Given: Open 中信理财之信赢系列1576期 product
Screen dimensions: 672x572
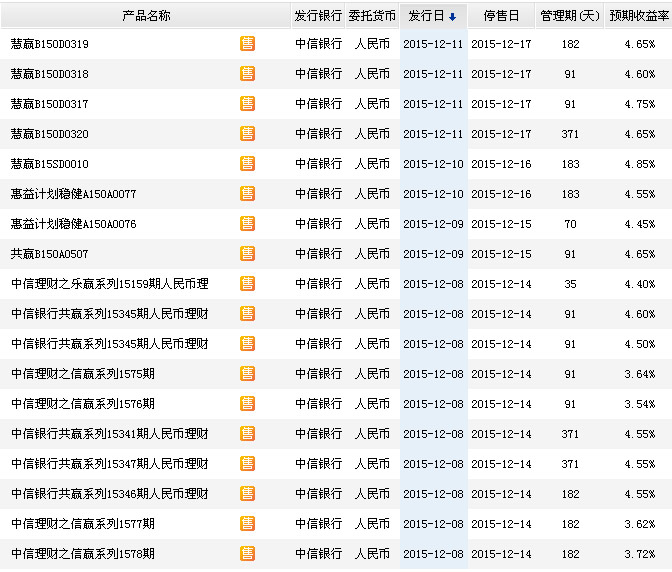Looking at the screenshot, I should pos(83,404).
